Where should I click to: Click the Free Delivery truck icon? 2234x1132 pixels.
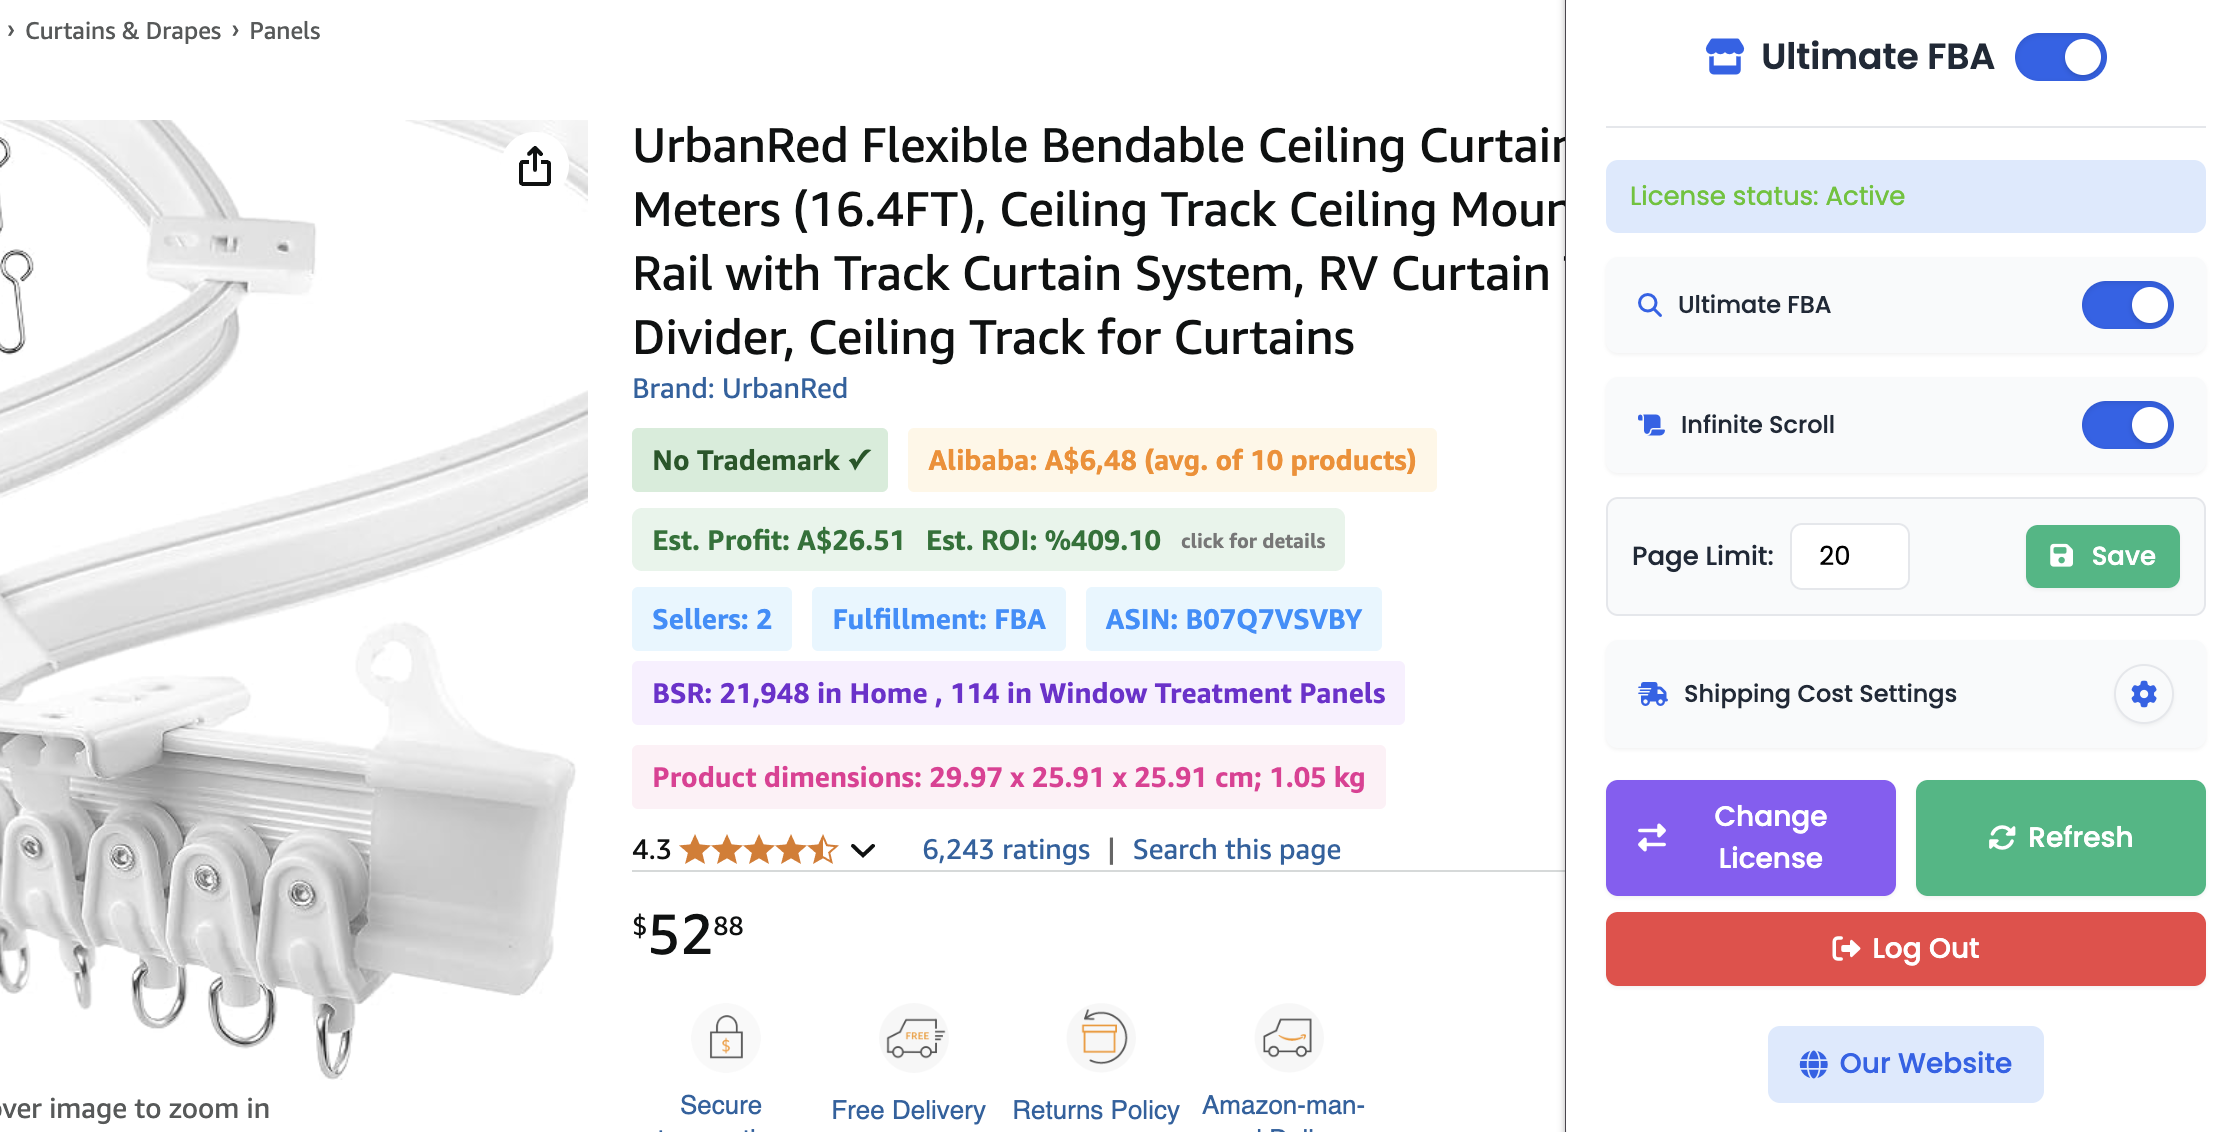(x=912, y=1038)
